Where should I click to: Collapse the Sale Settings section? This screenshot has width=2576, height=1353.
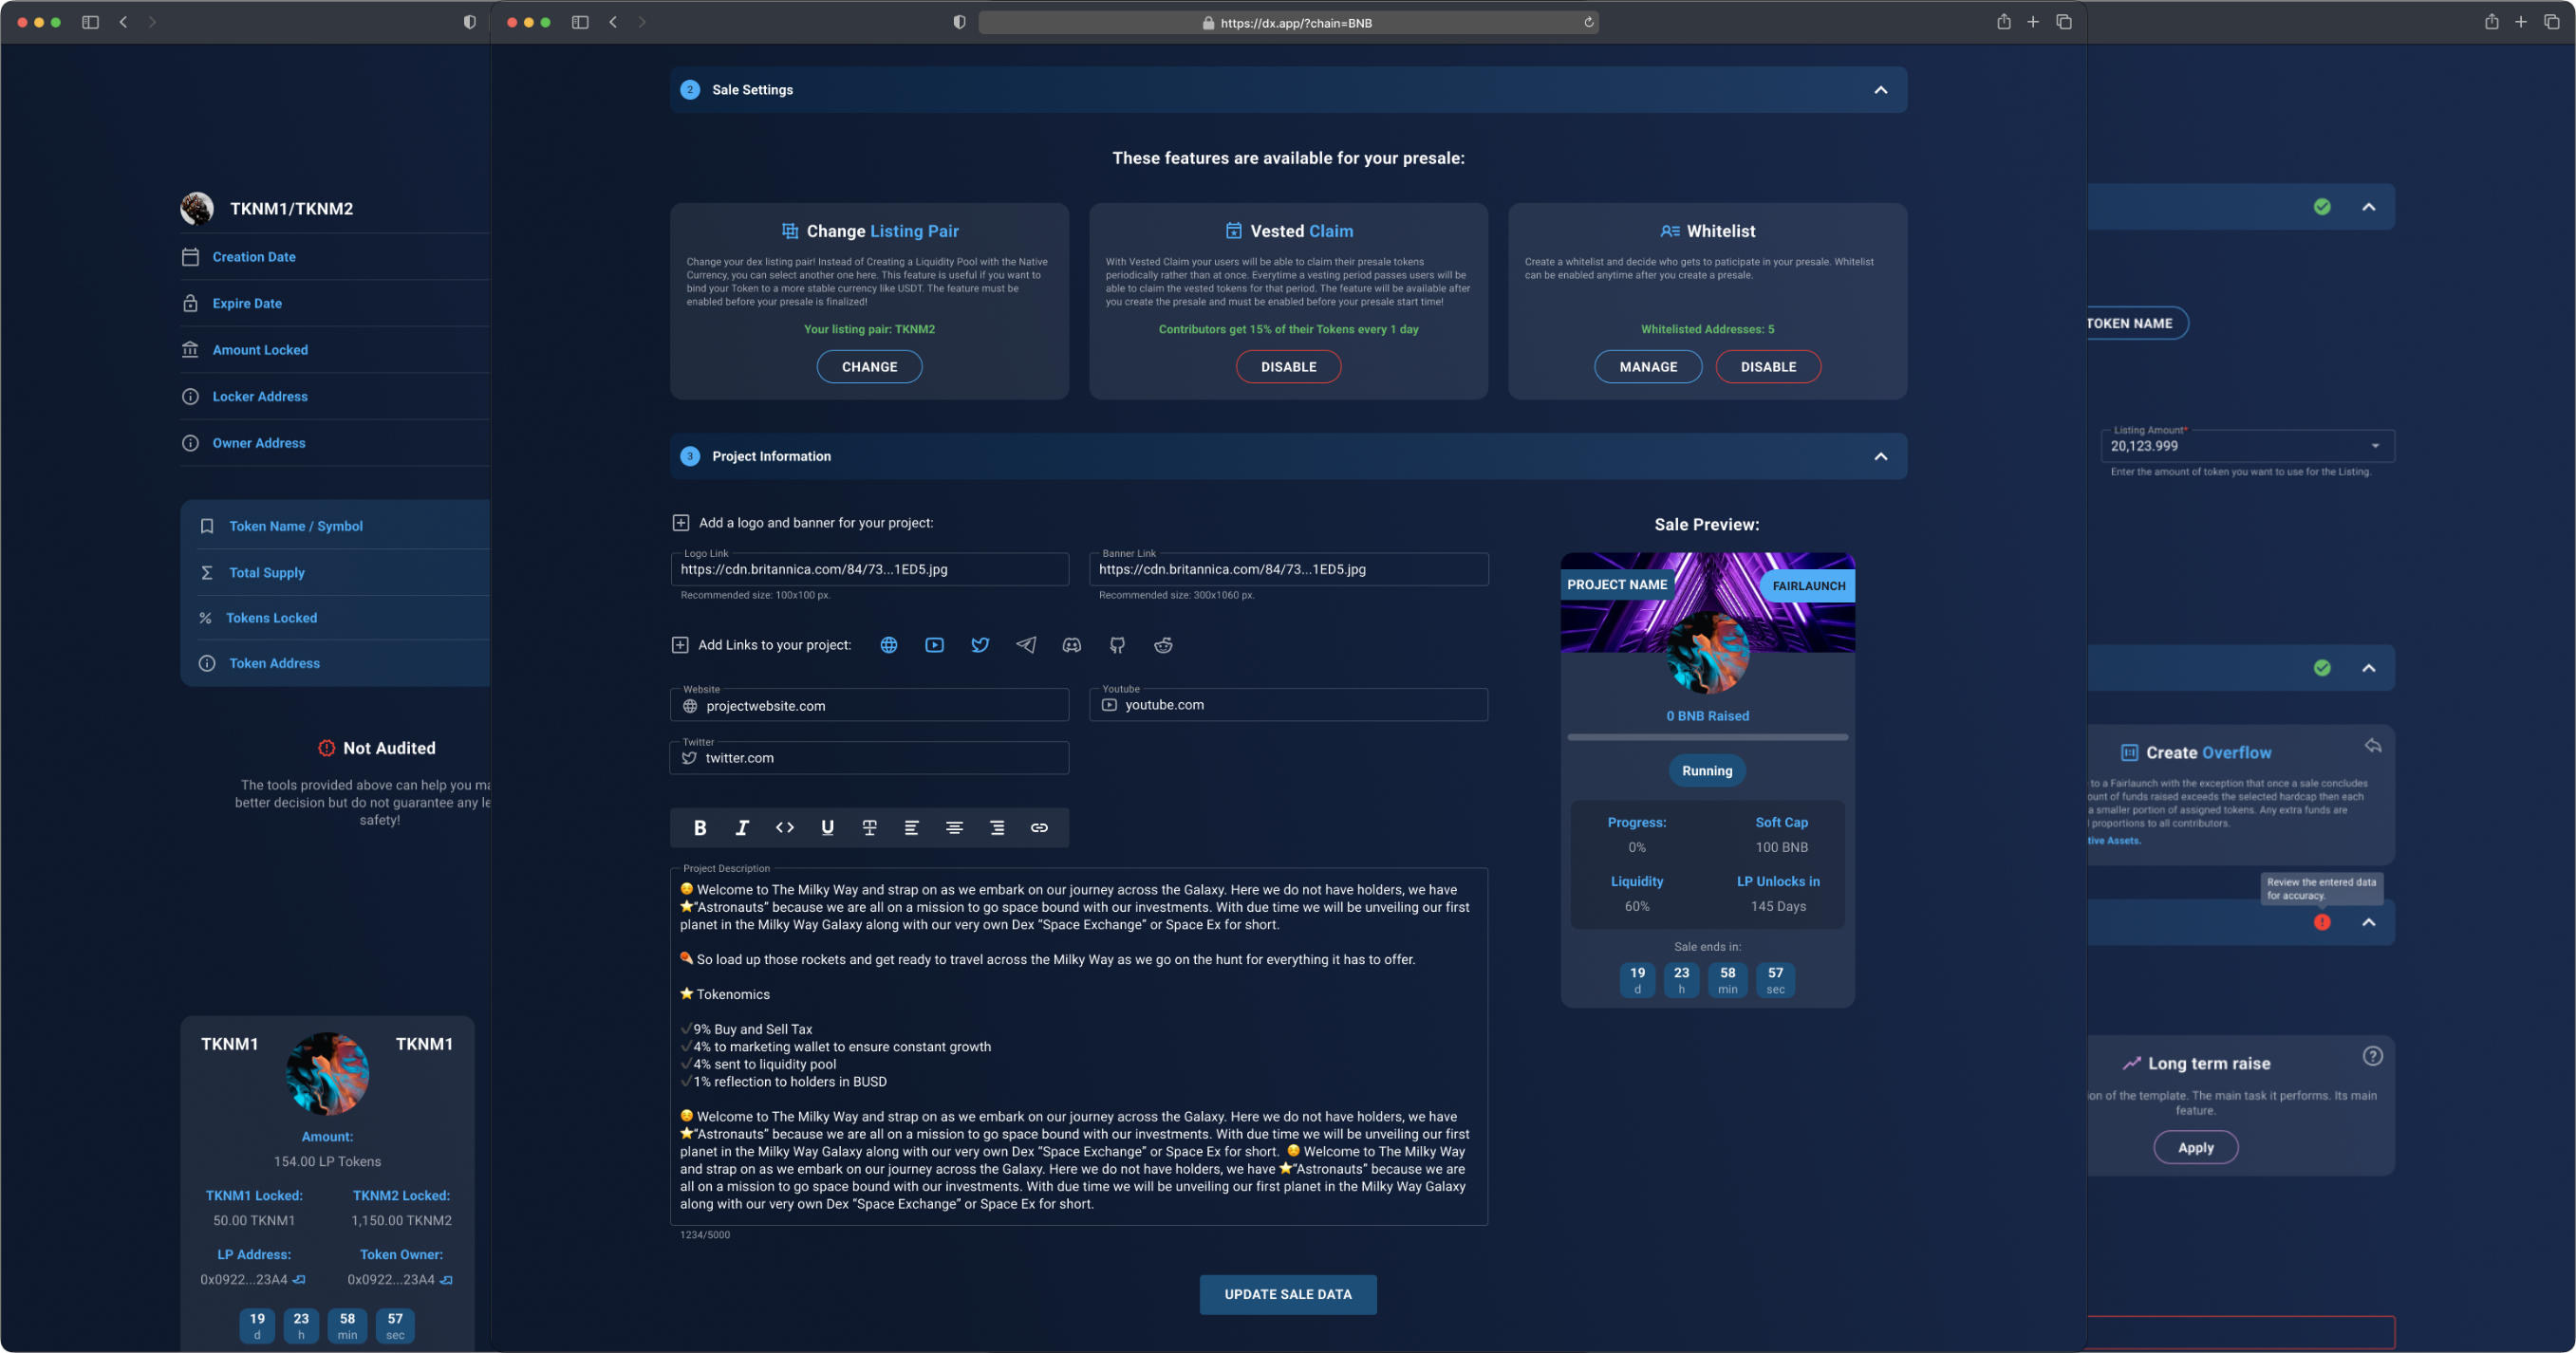(1880, 90)
